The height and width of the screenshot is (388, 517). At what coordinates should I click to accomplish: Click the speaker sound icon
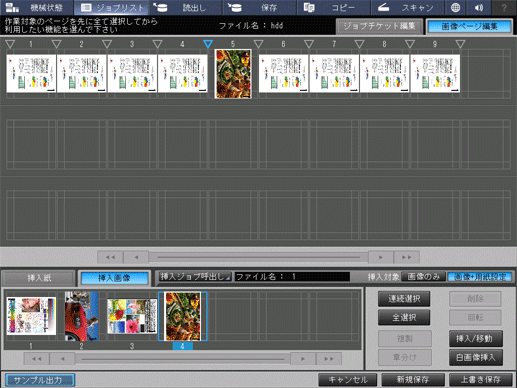(x=479, y=7)
